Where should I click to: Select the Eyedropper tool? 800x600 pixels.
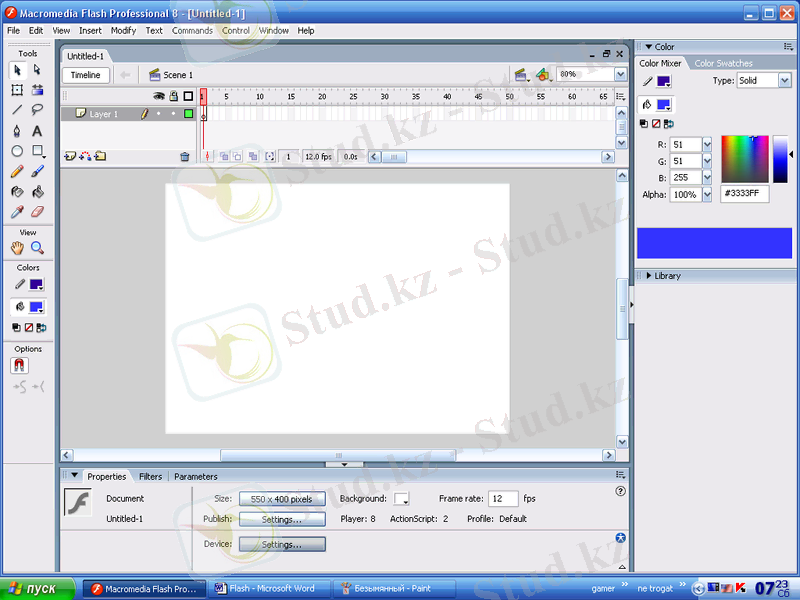tap(17, 212)
